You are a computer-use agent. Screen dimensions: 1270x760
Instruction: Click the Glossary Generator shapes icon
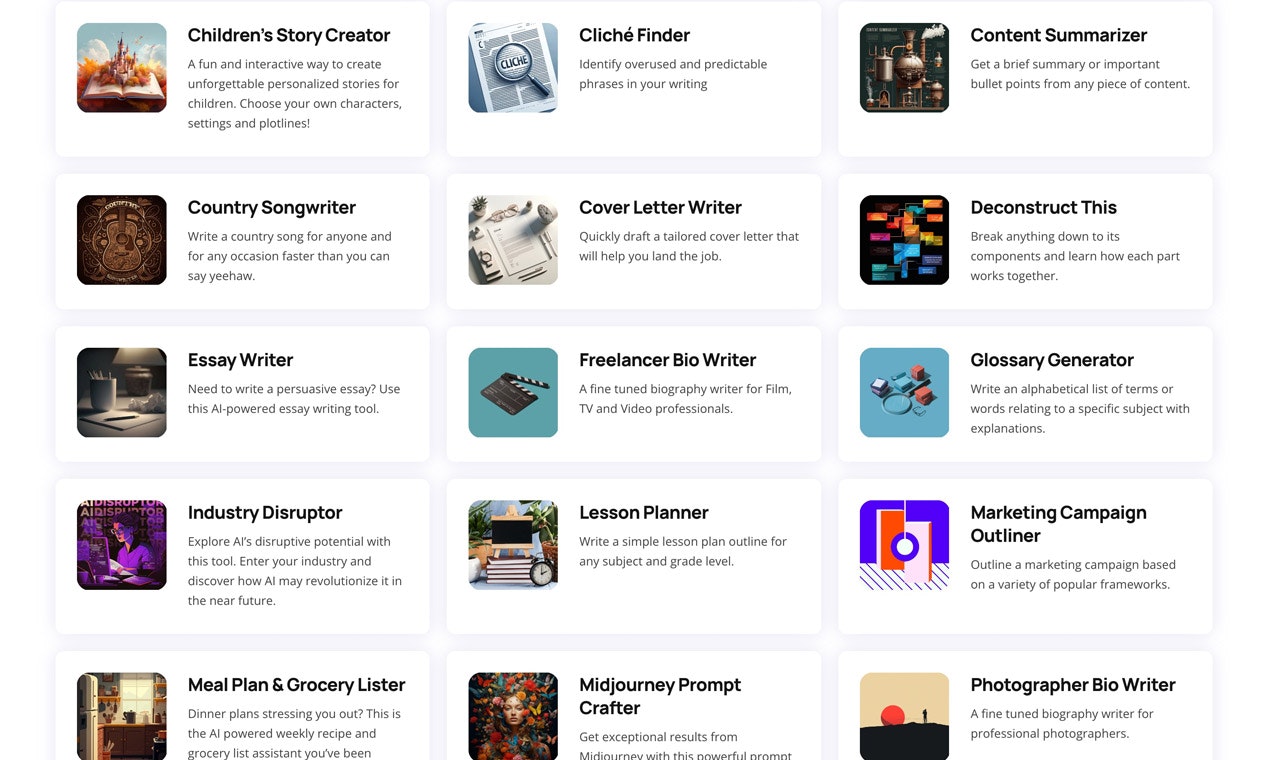(904, 393)
